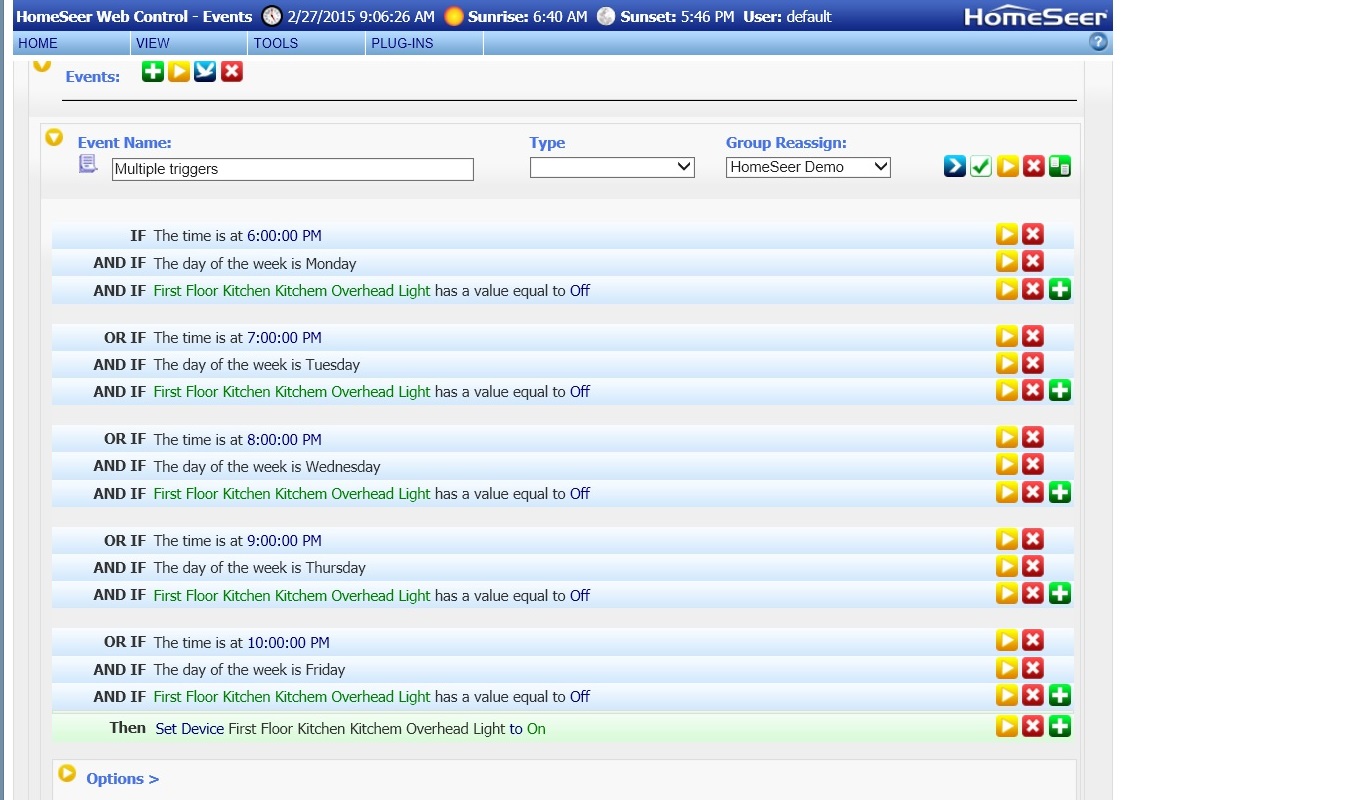Add a new action after Then row
Viewport: 1370px width, 800px height.
coord(1060,726)
